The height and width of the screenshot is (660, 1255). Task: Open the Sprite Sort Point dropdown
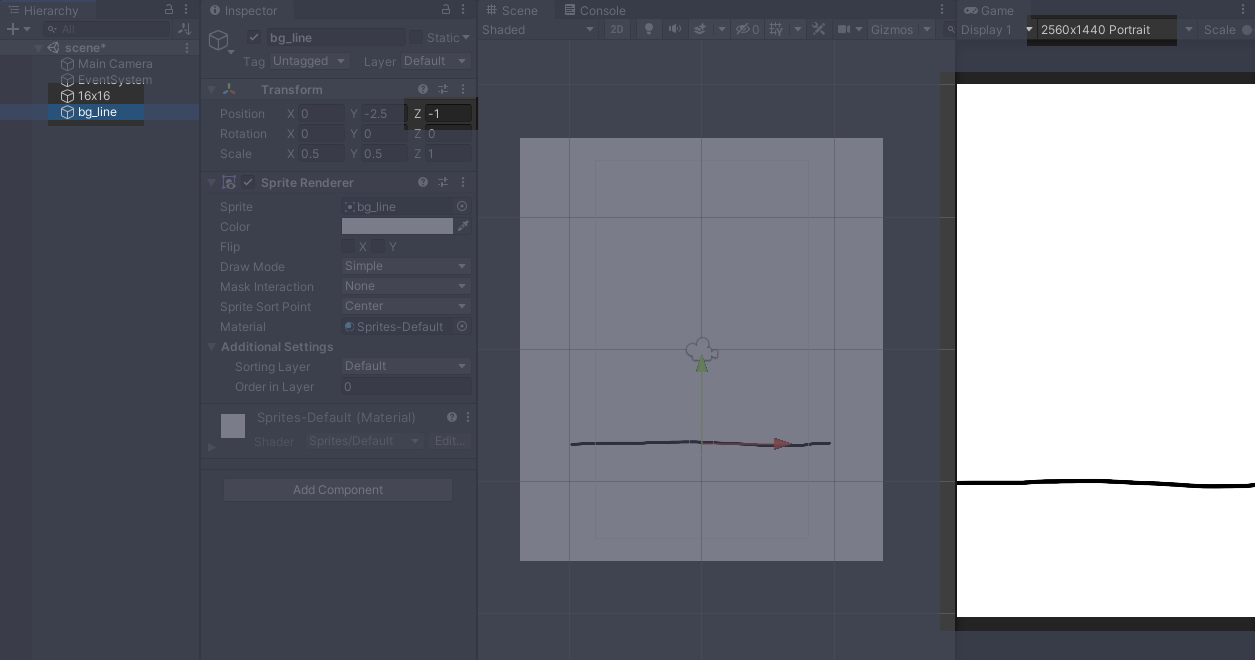point(406,306)
